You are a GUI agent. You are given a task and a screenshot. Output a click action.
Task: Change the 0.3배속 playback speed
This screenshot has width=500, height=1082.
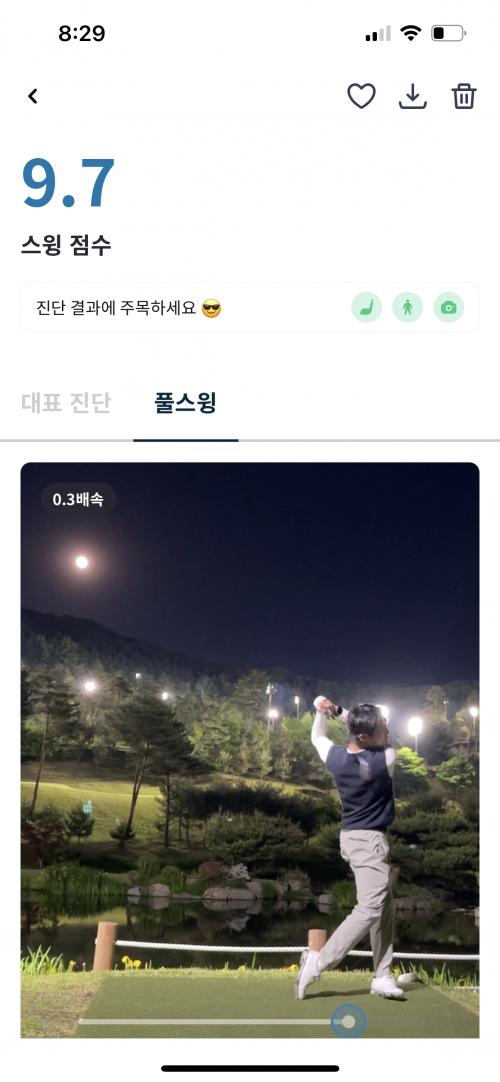tap(78, 500)
